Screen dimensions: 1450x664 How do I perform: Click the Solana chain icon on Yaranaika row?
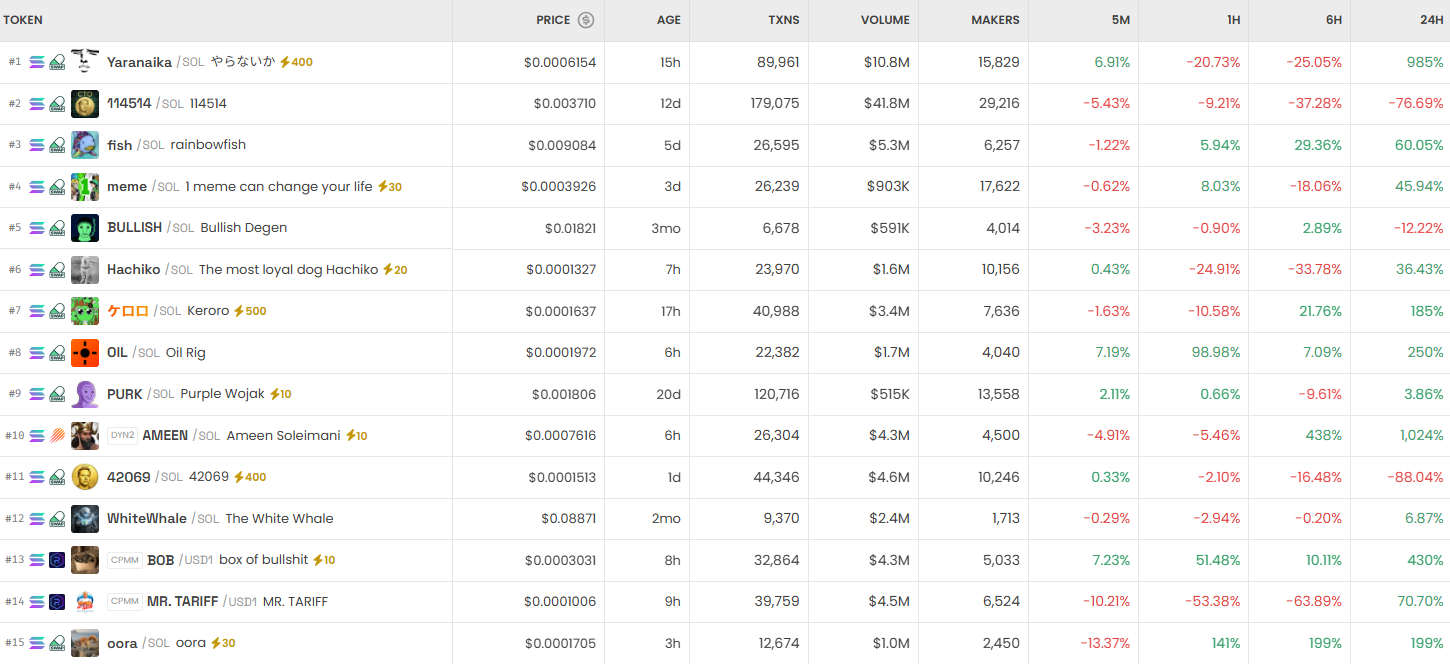37,62
